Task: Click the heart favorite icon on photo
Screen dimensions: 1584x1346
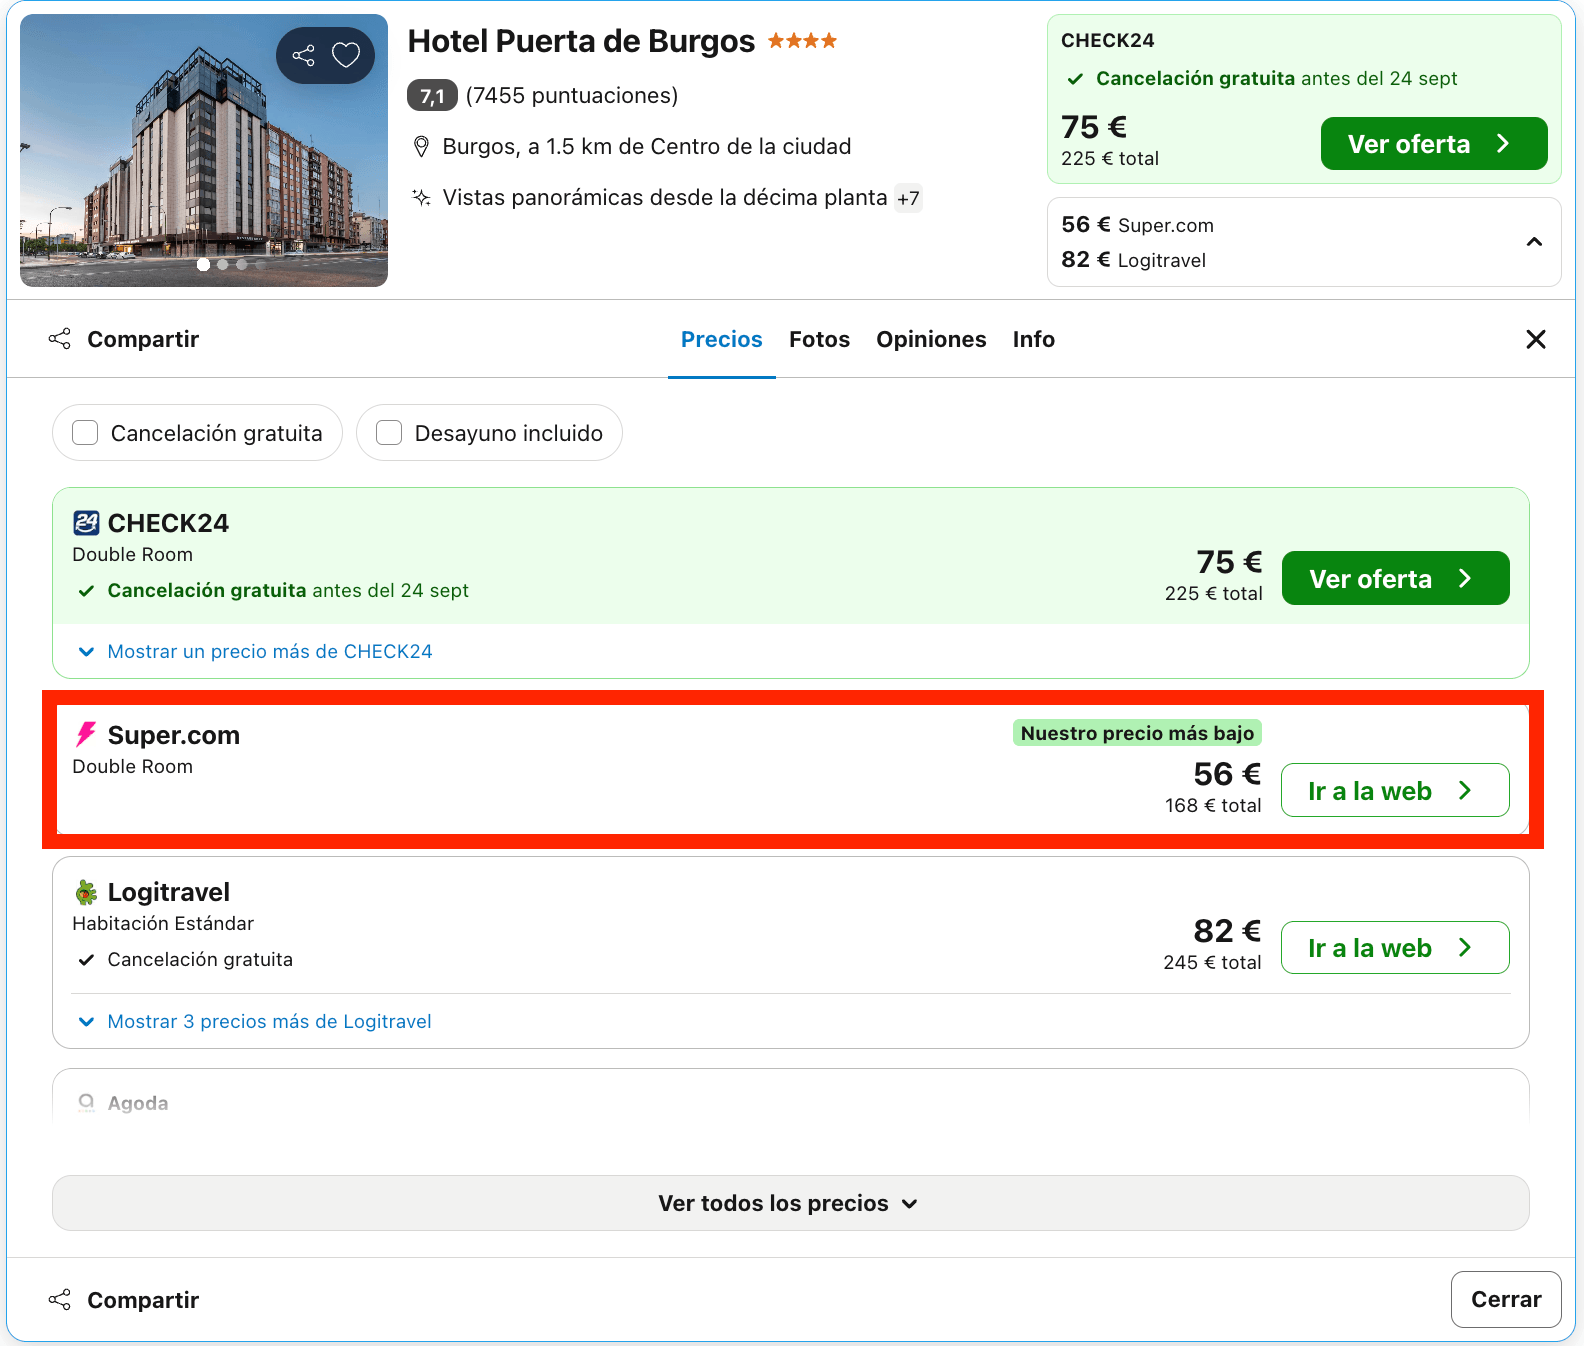Action: pos(346,55)
